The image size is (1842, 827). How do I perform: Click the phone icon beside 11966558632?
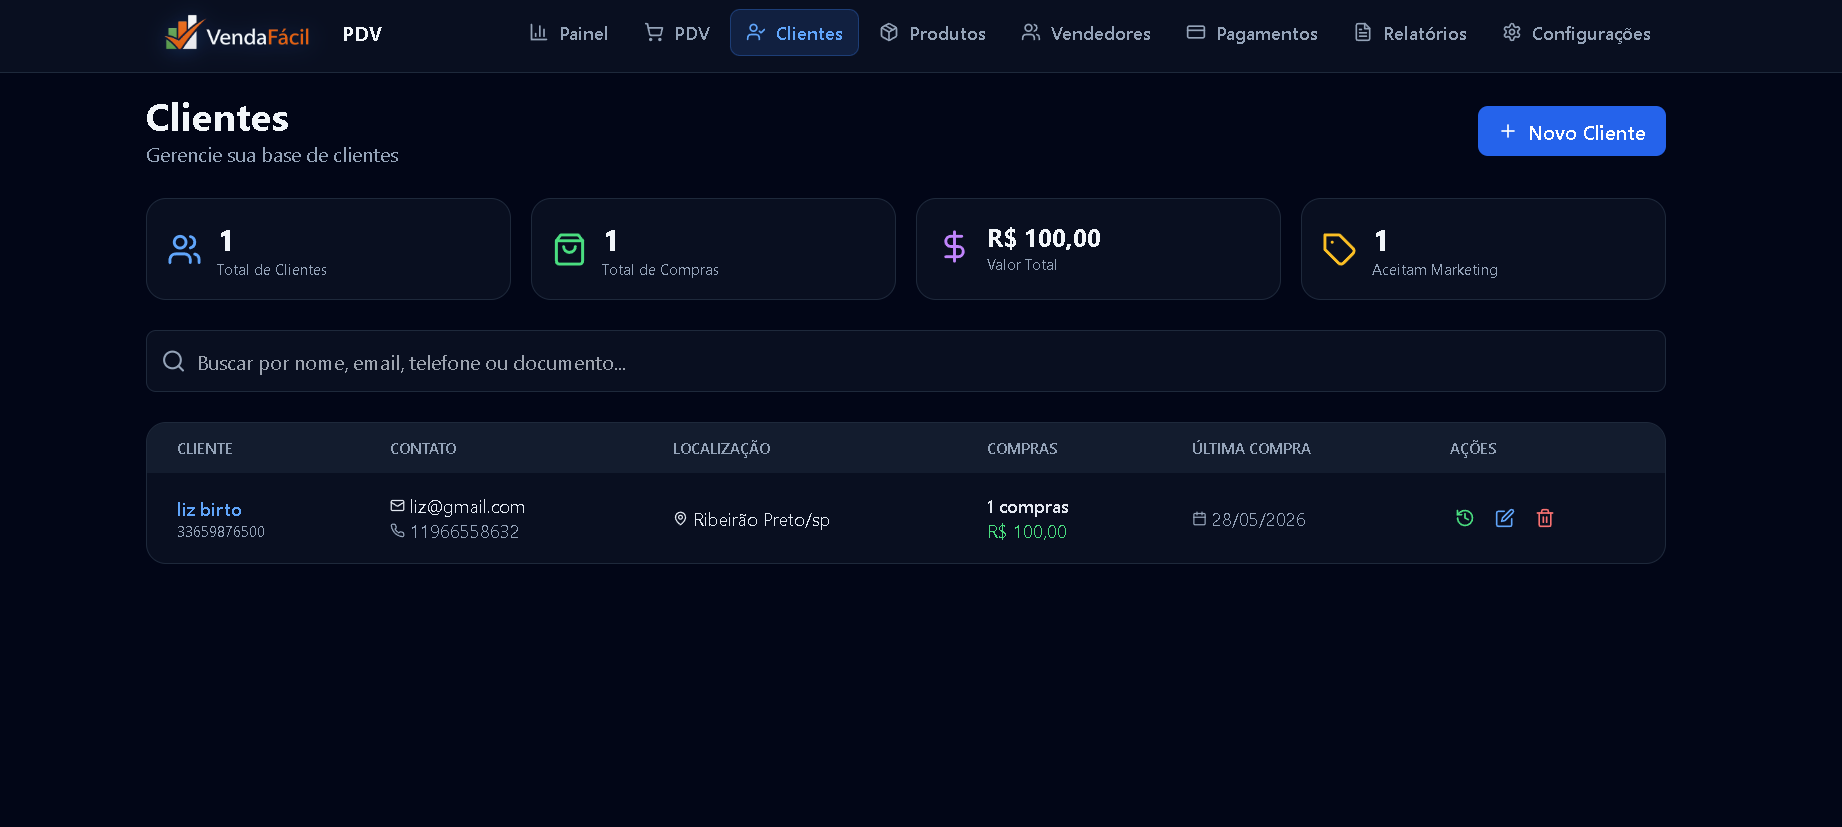pos(398,531)
